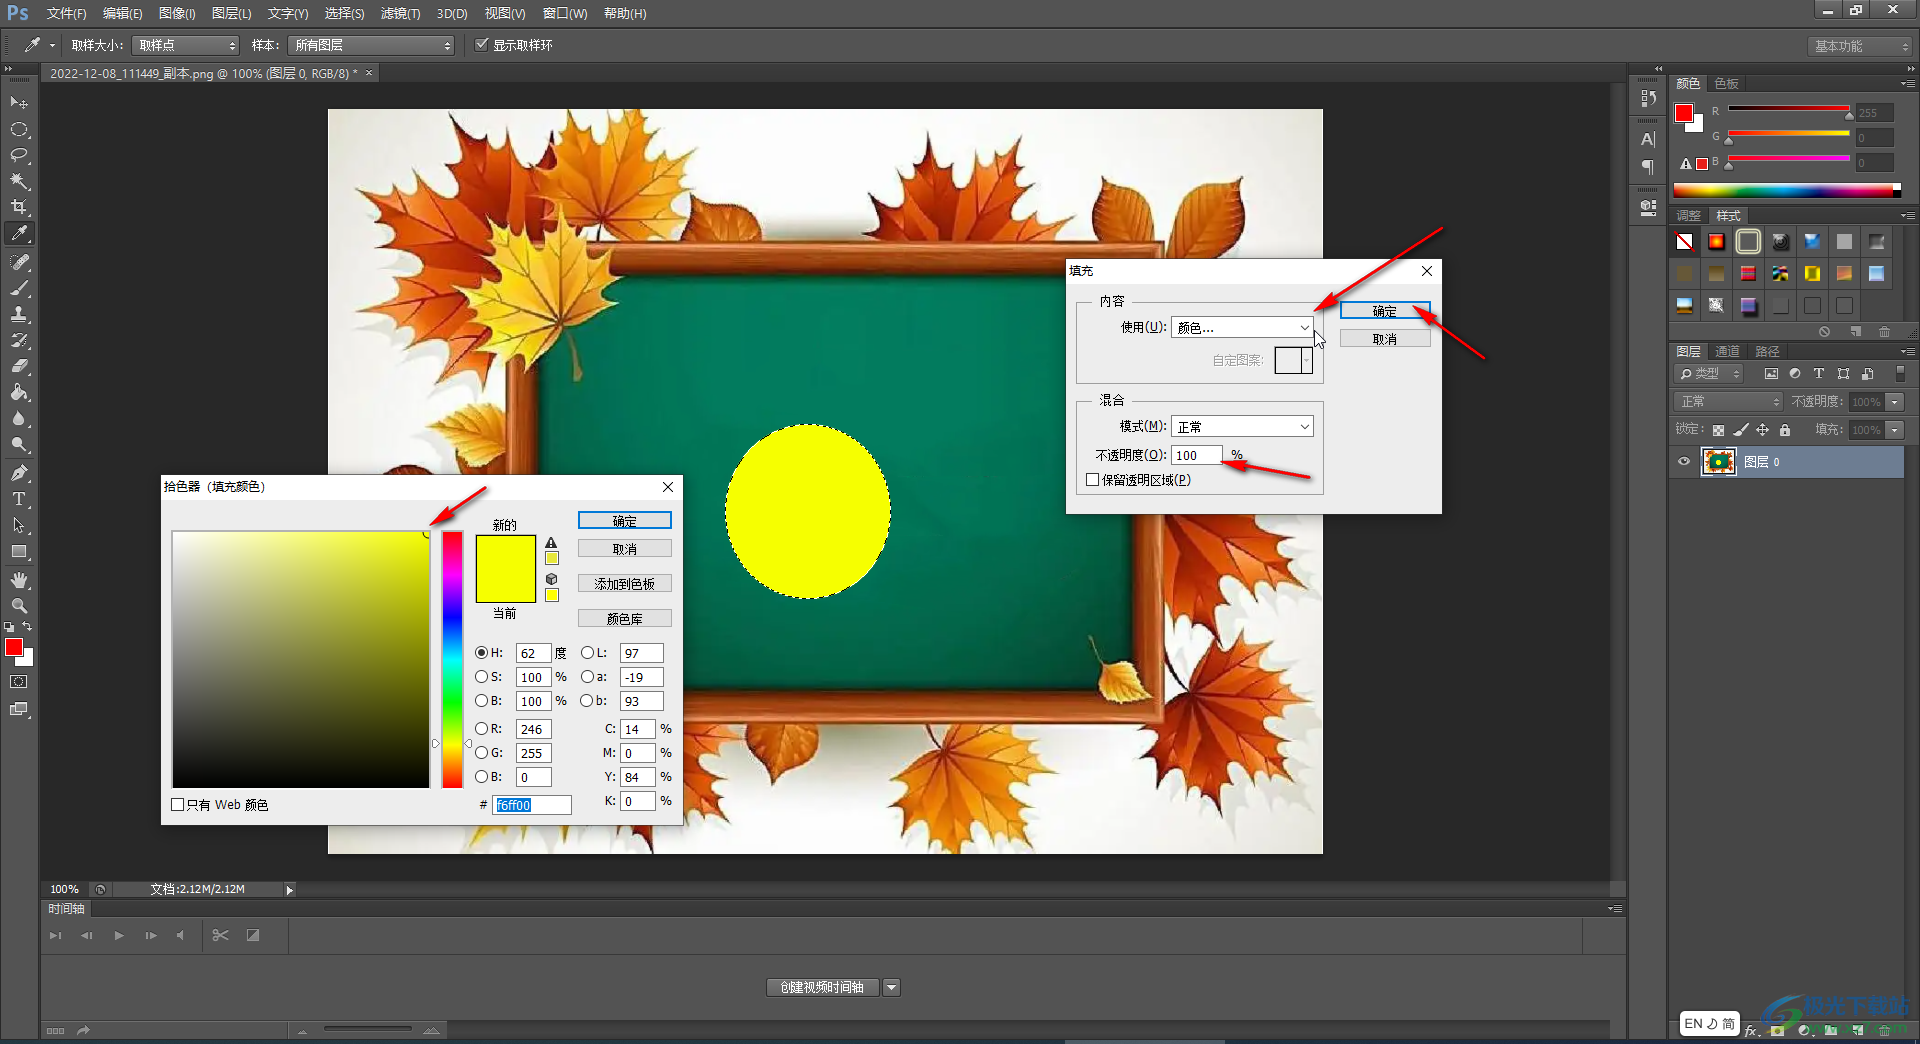Select the Healing Brush tool

19,262
